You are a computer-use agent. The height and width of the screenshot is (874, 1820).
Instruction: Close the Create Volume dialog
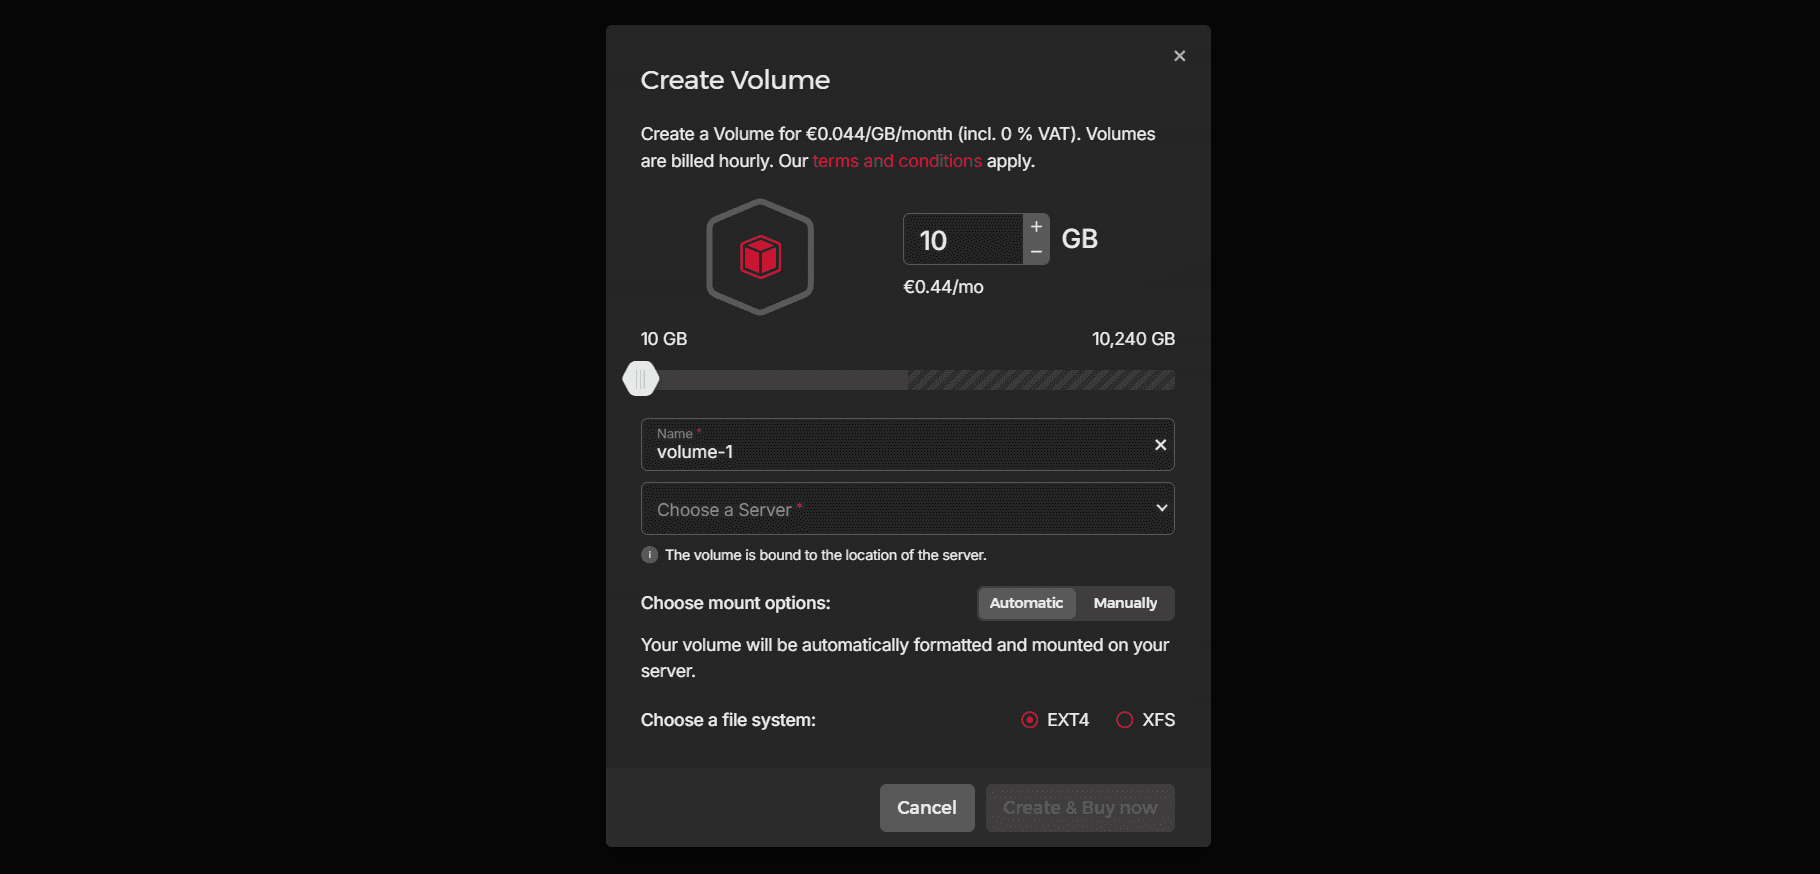(x=1180, y=56)
